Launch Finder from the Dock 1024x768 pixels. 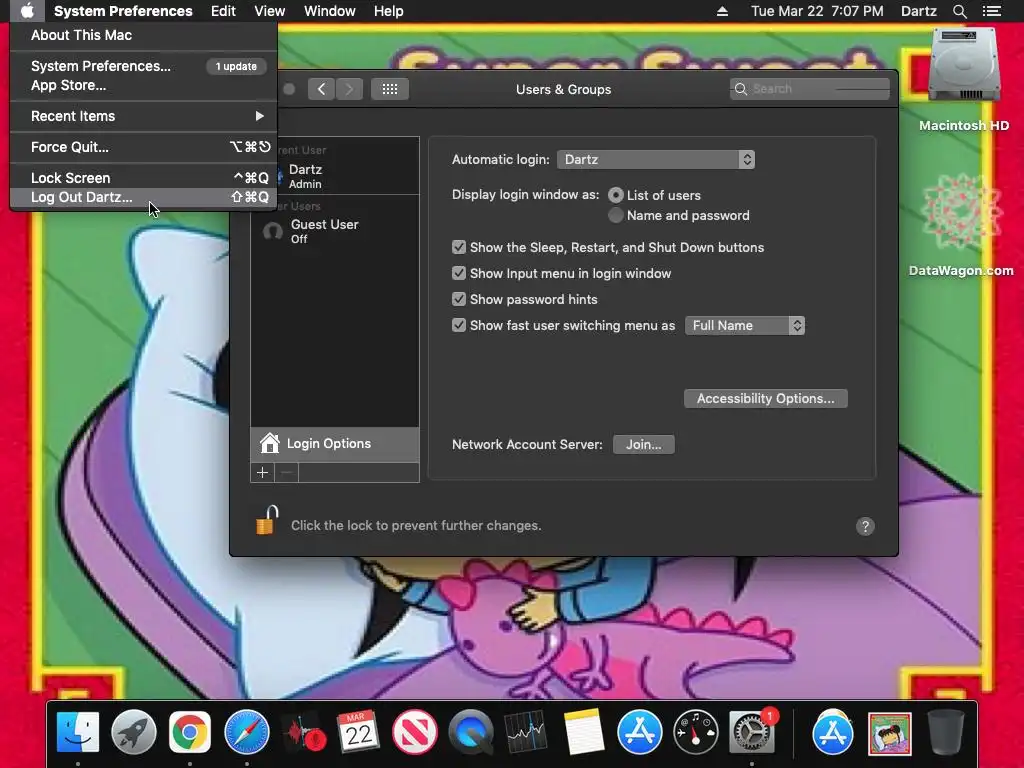(x=78, y=732)
